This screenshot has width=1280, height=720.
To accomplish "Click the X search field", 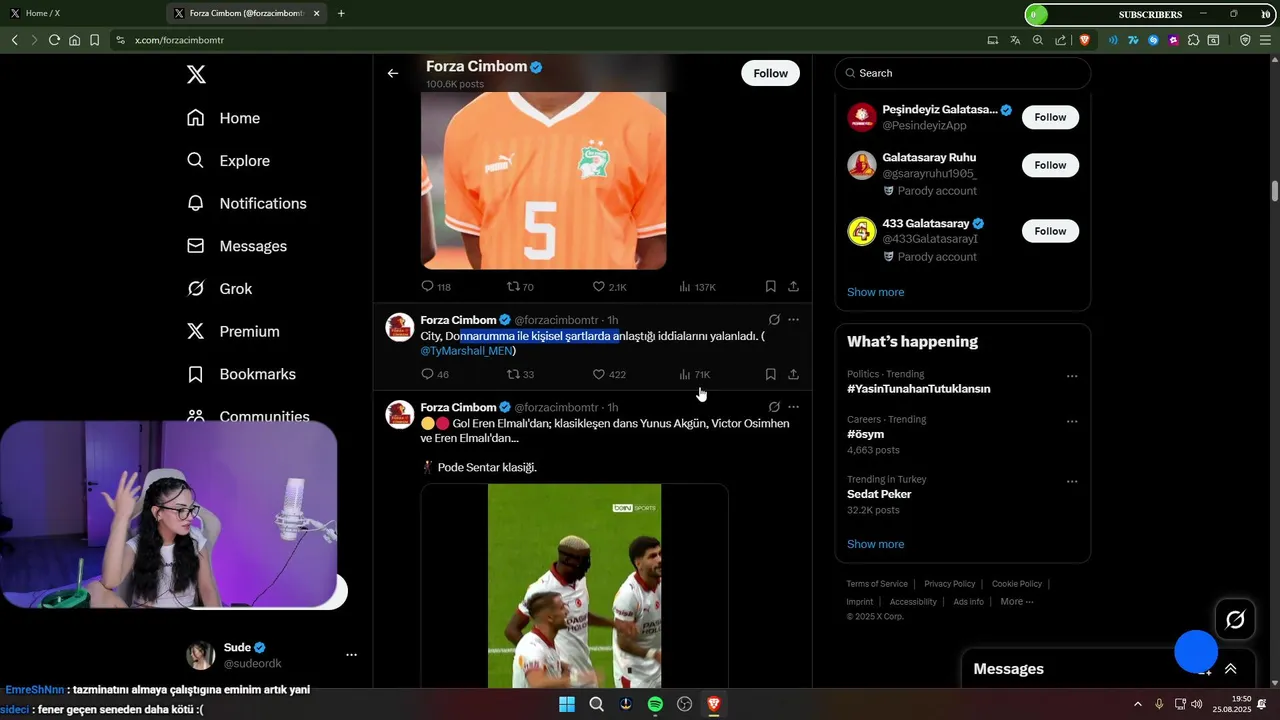I will point(962,73).
